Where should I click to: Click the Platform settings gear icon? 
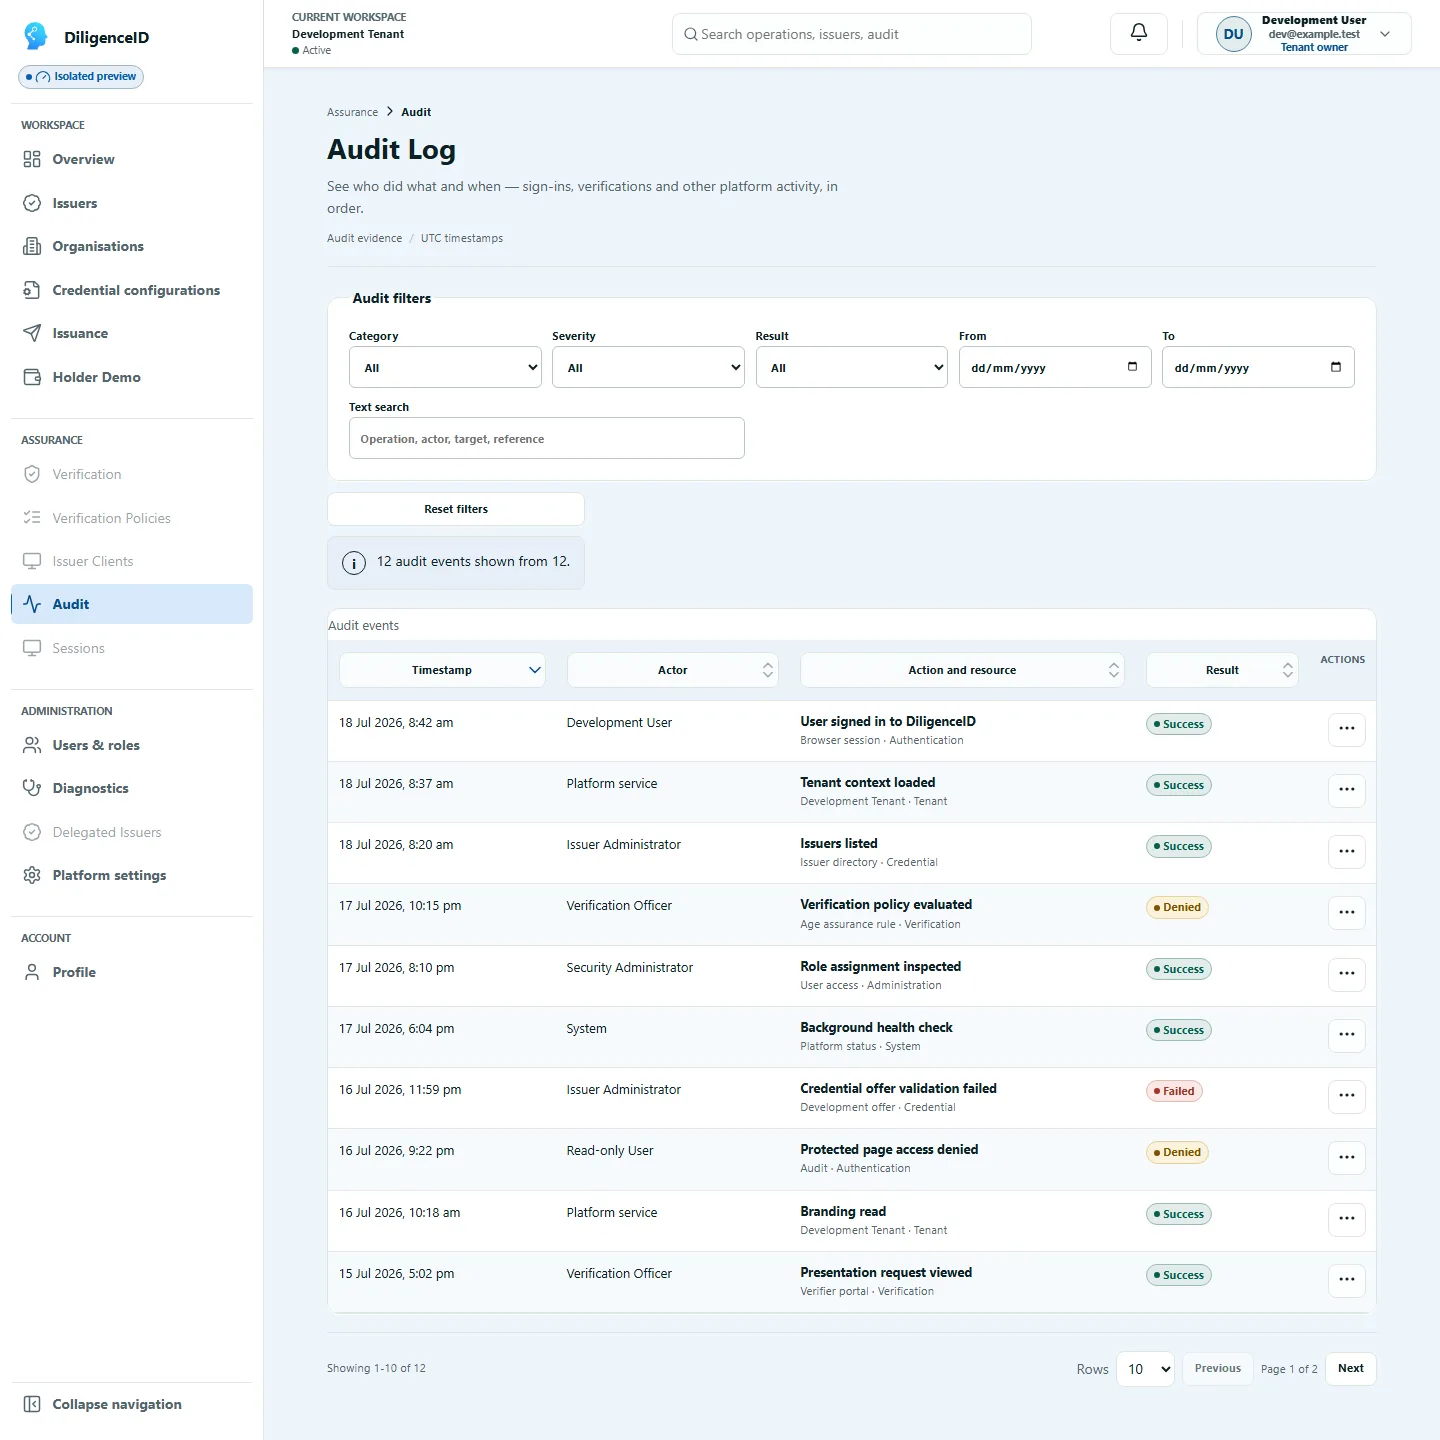tap(32, 875)
